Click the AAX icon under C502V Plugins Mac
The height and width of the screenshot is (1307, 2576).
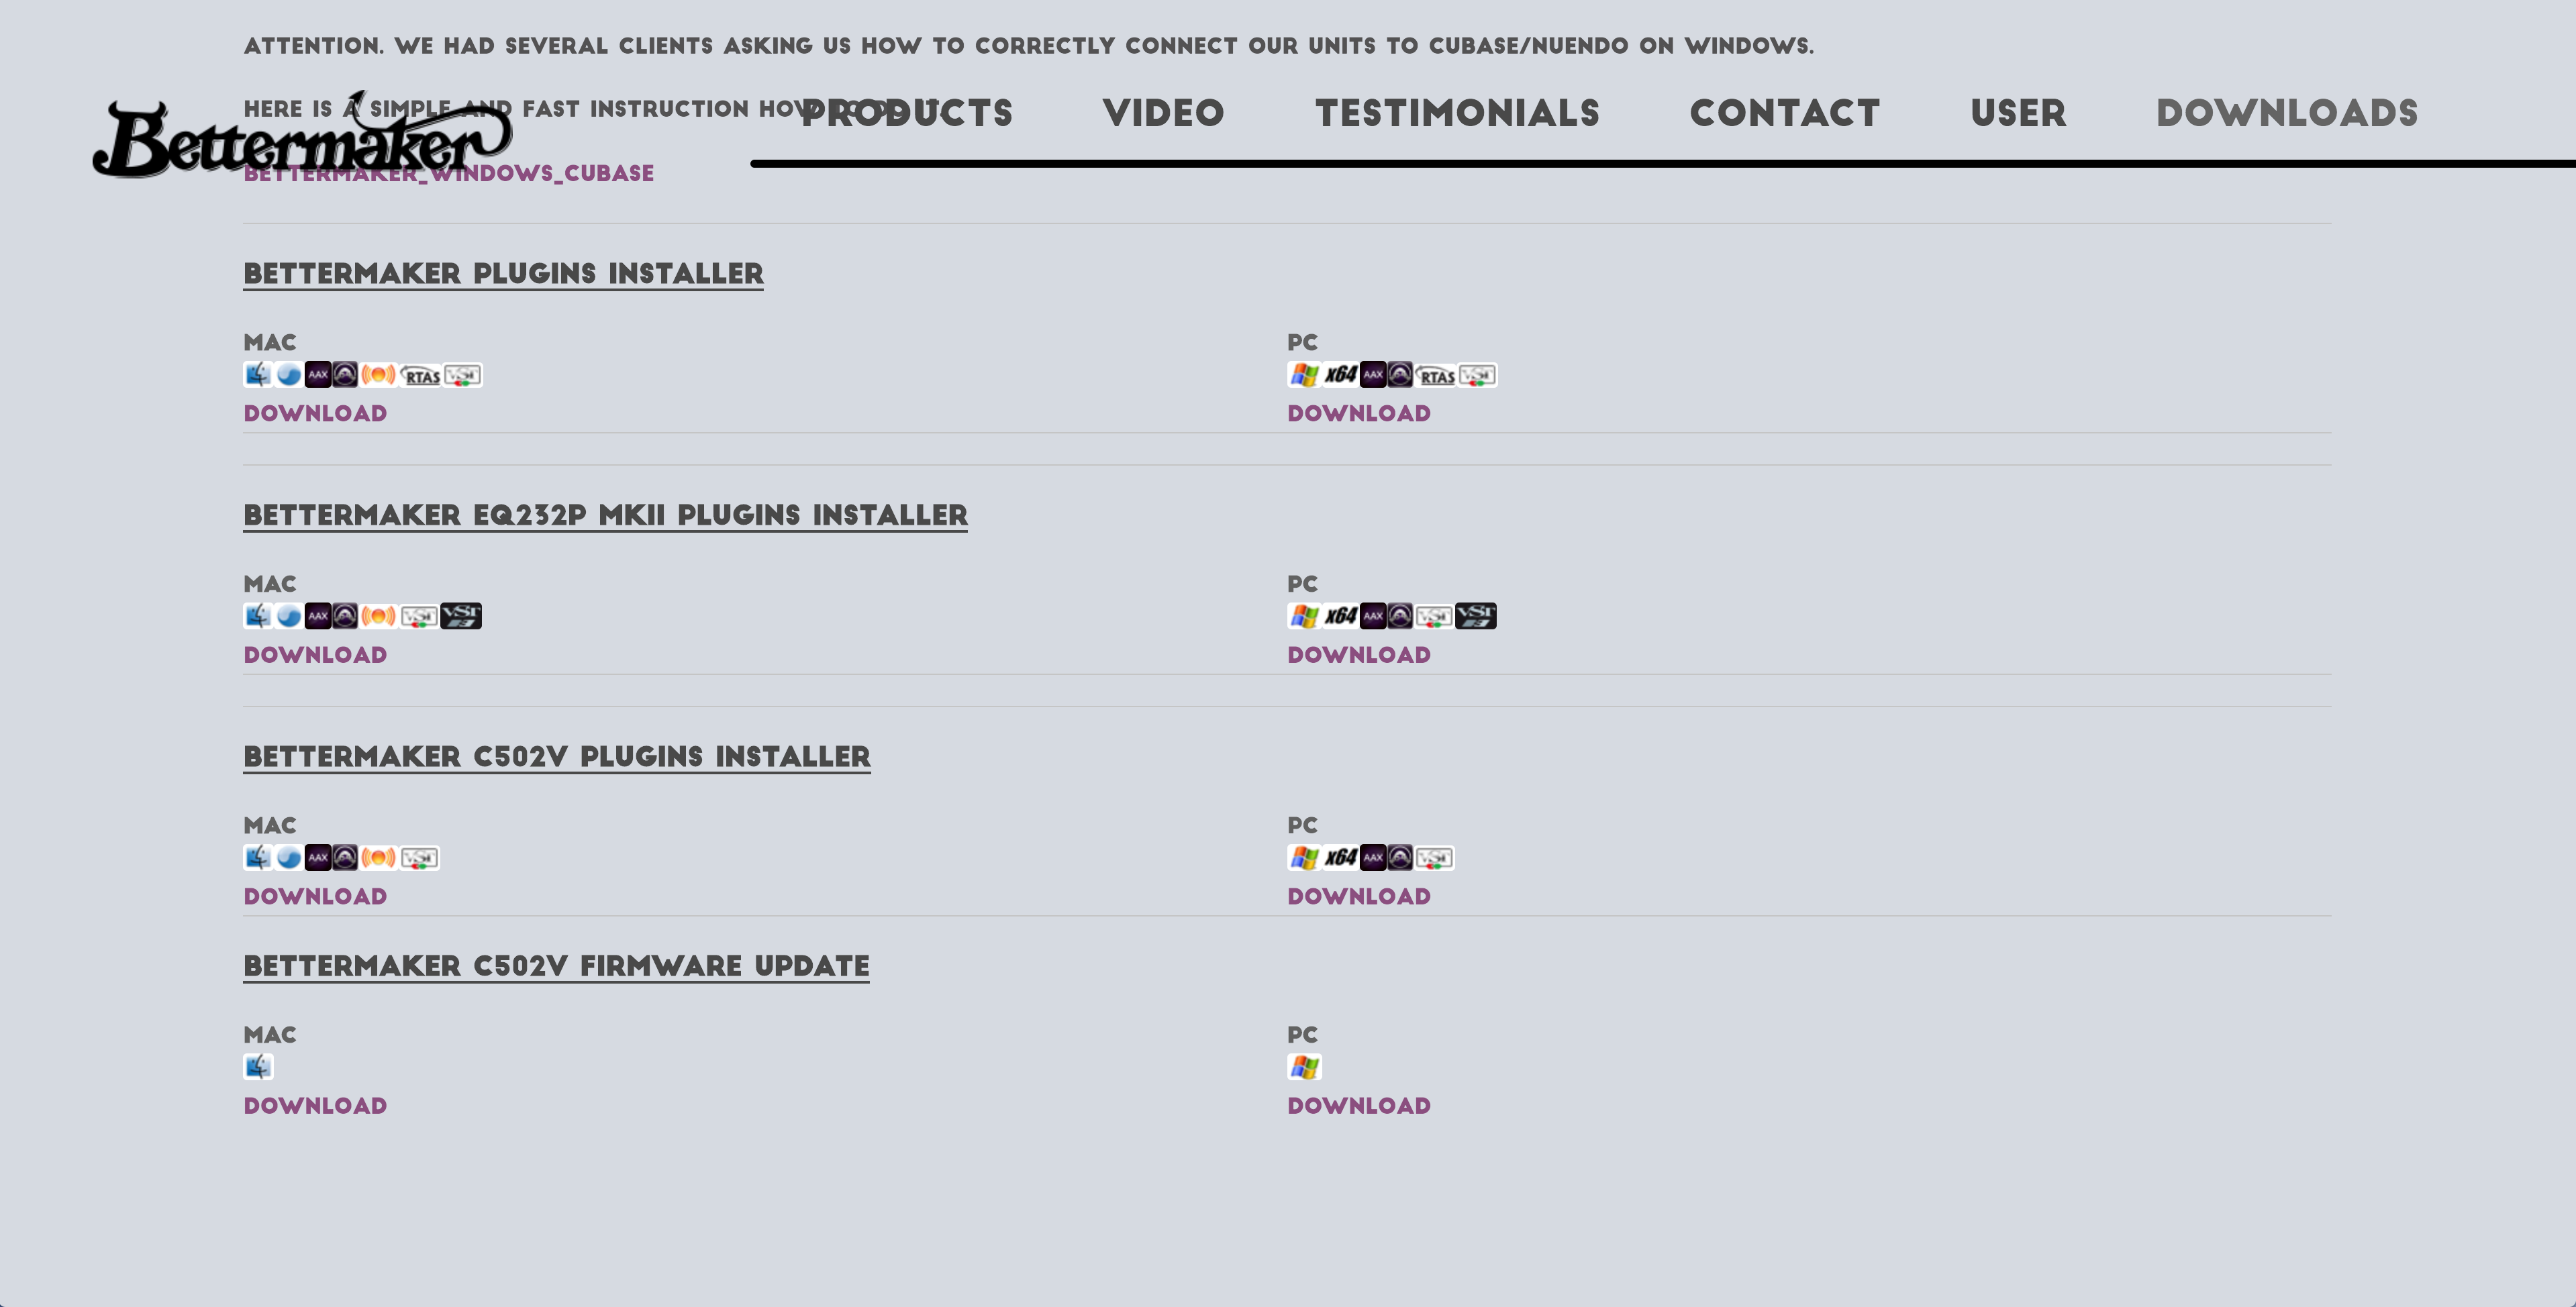point(318,858)
